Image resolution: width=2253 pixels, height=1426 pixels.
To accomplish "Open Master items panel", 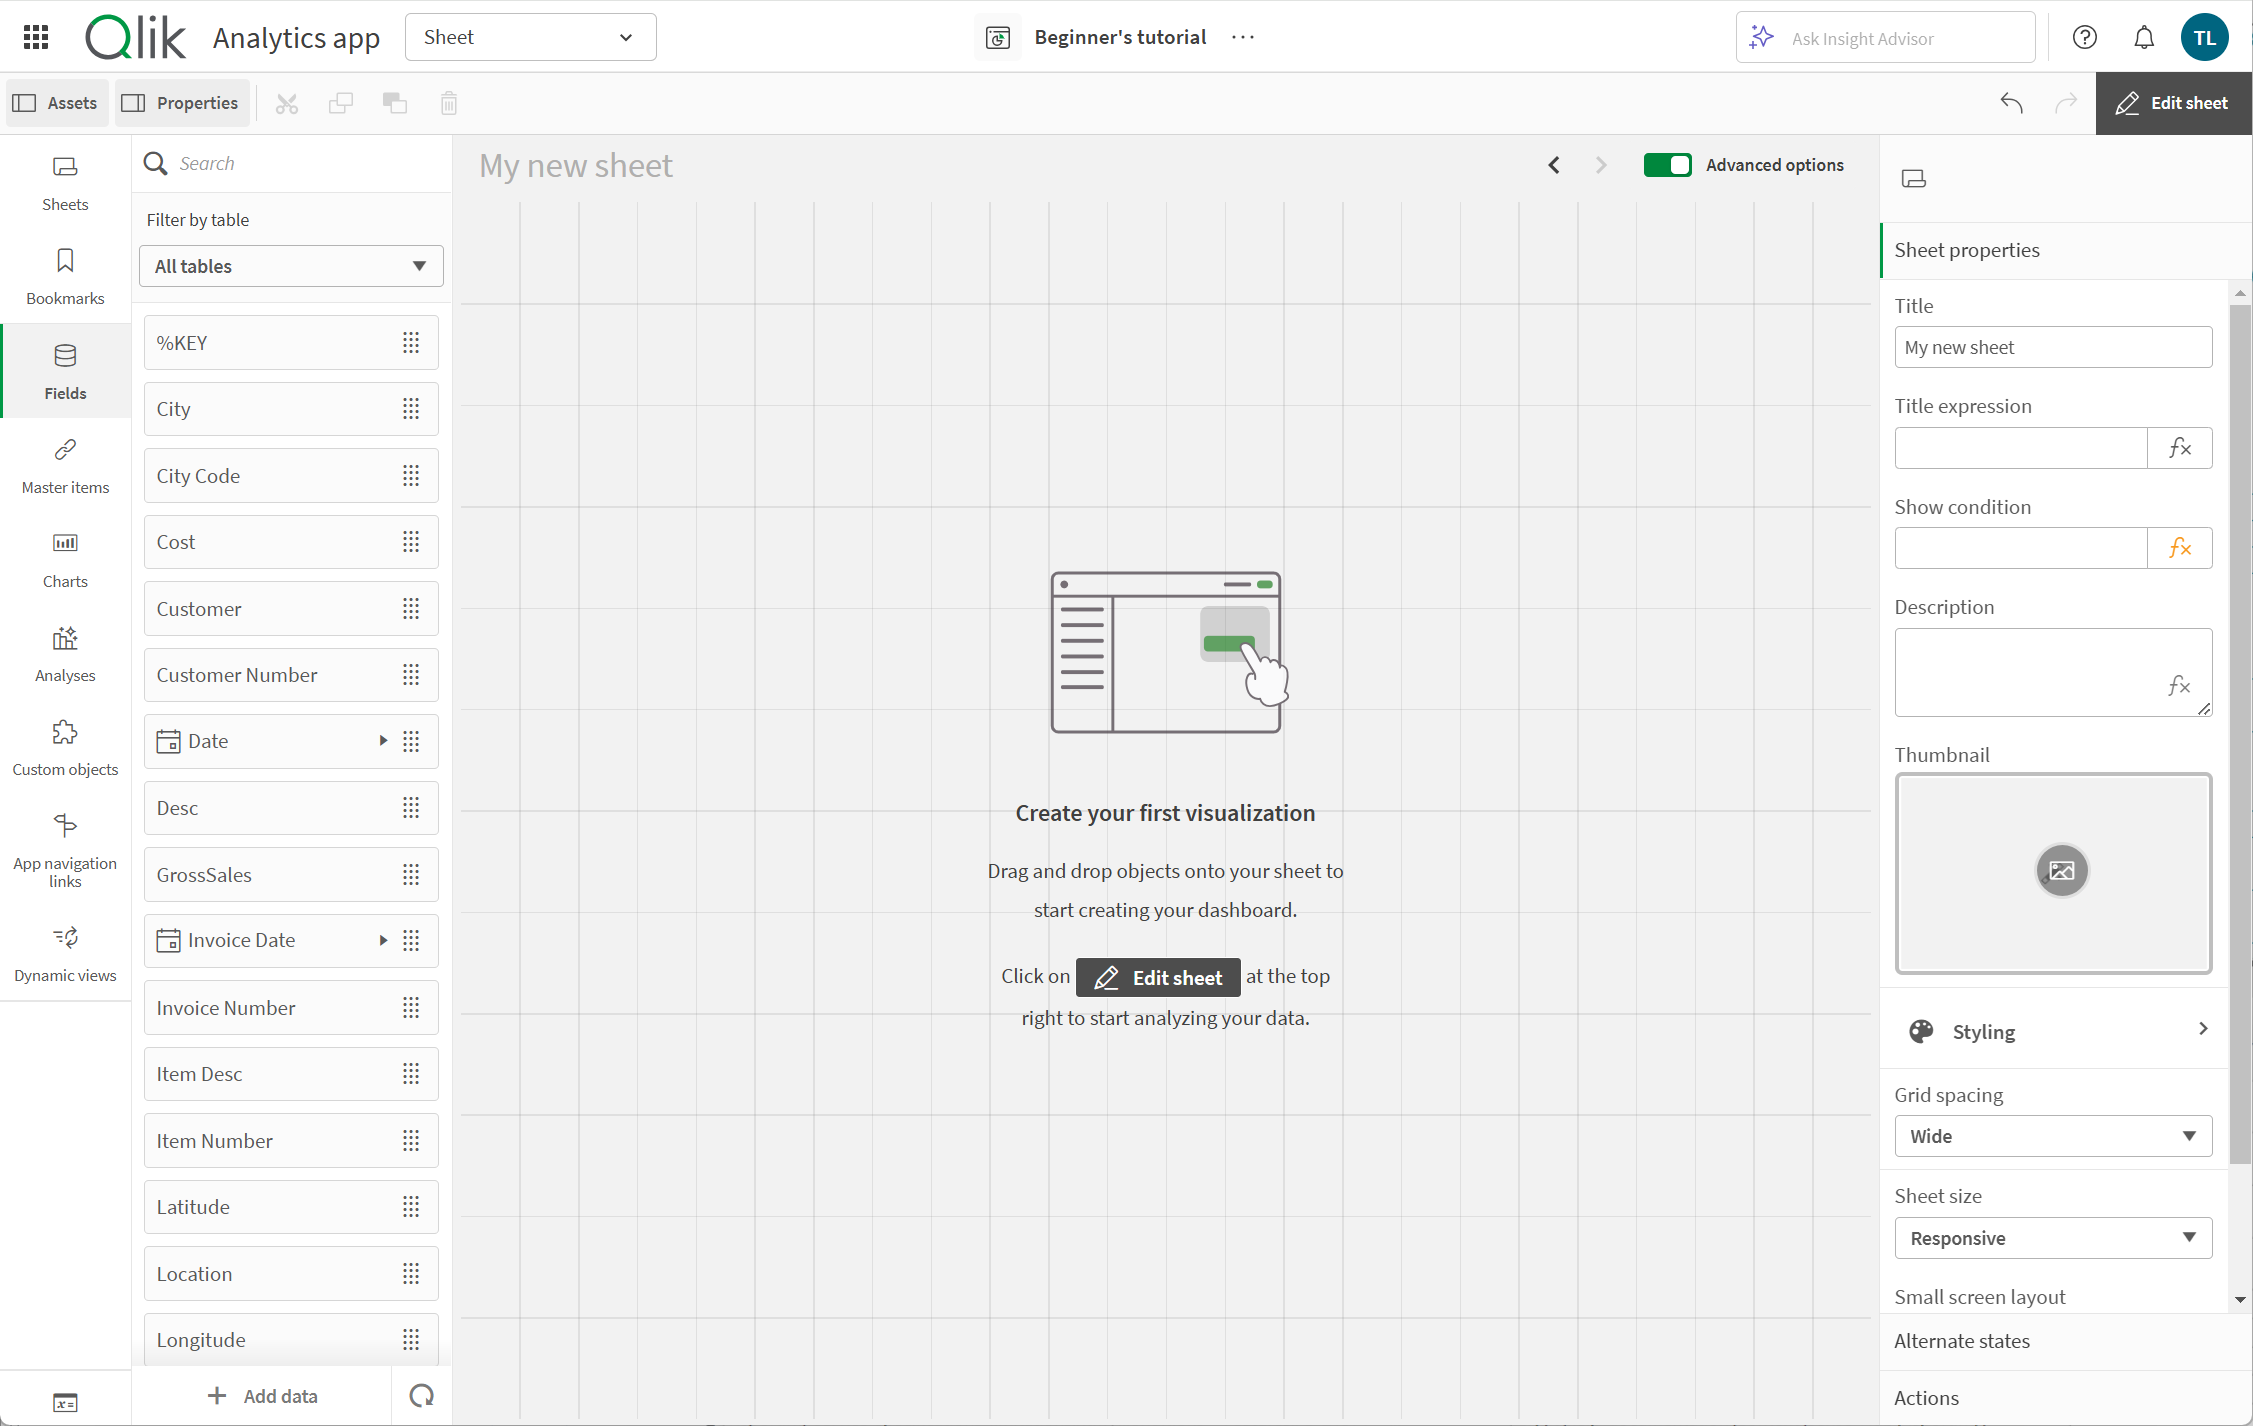I will tap(66, 463).
